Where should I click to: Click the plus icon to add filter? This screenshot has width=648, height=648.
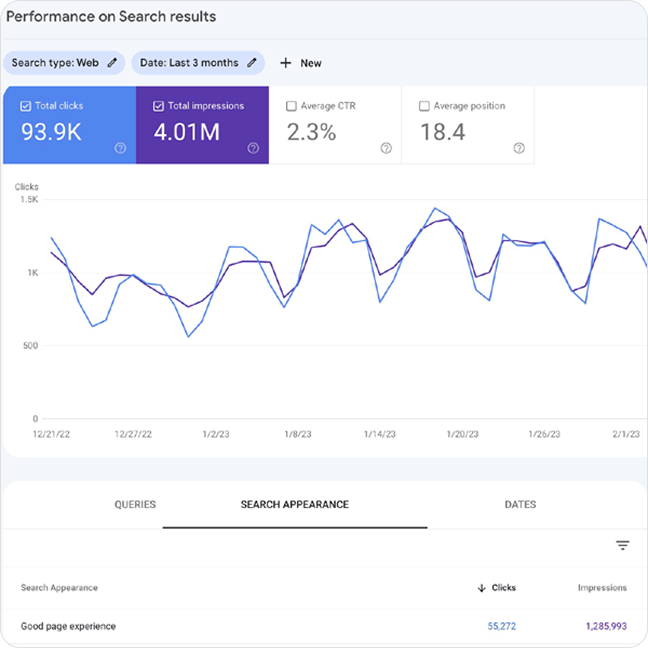[x=286, y=63]
